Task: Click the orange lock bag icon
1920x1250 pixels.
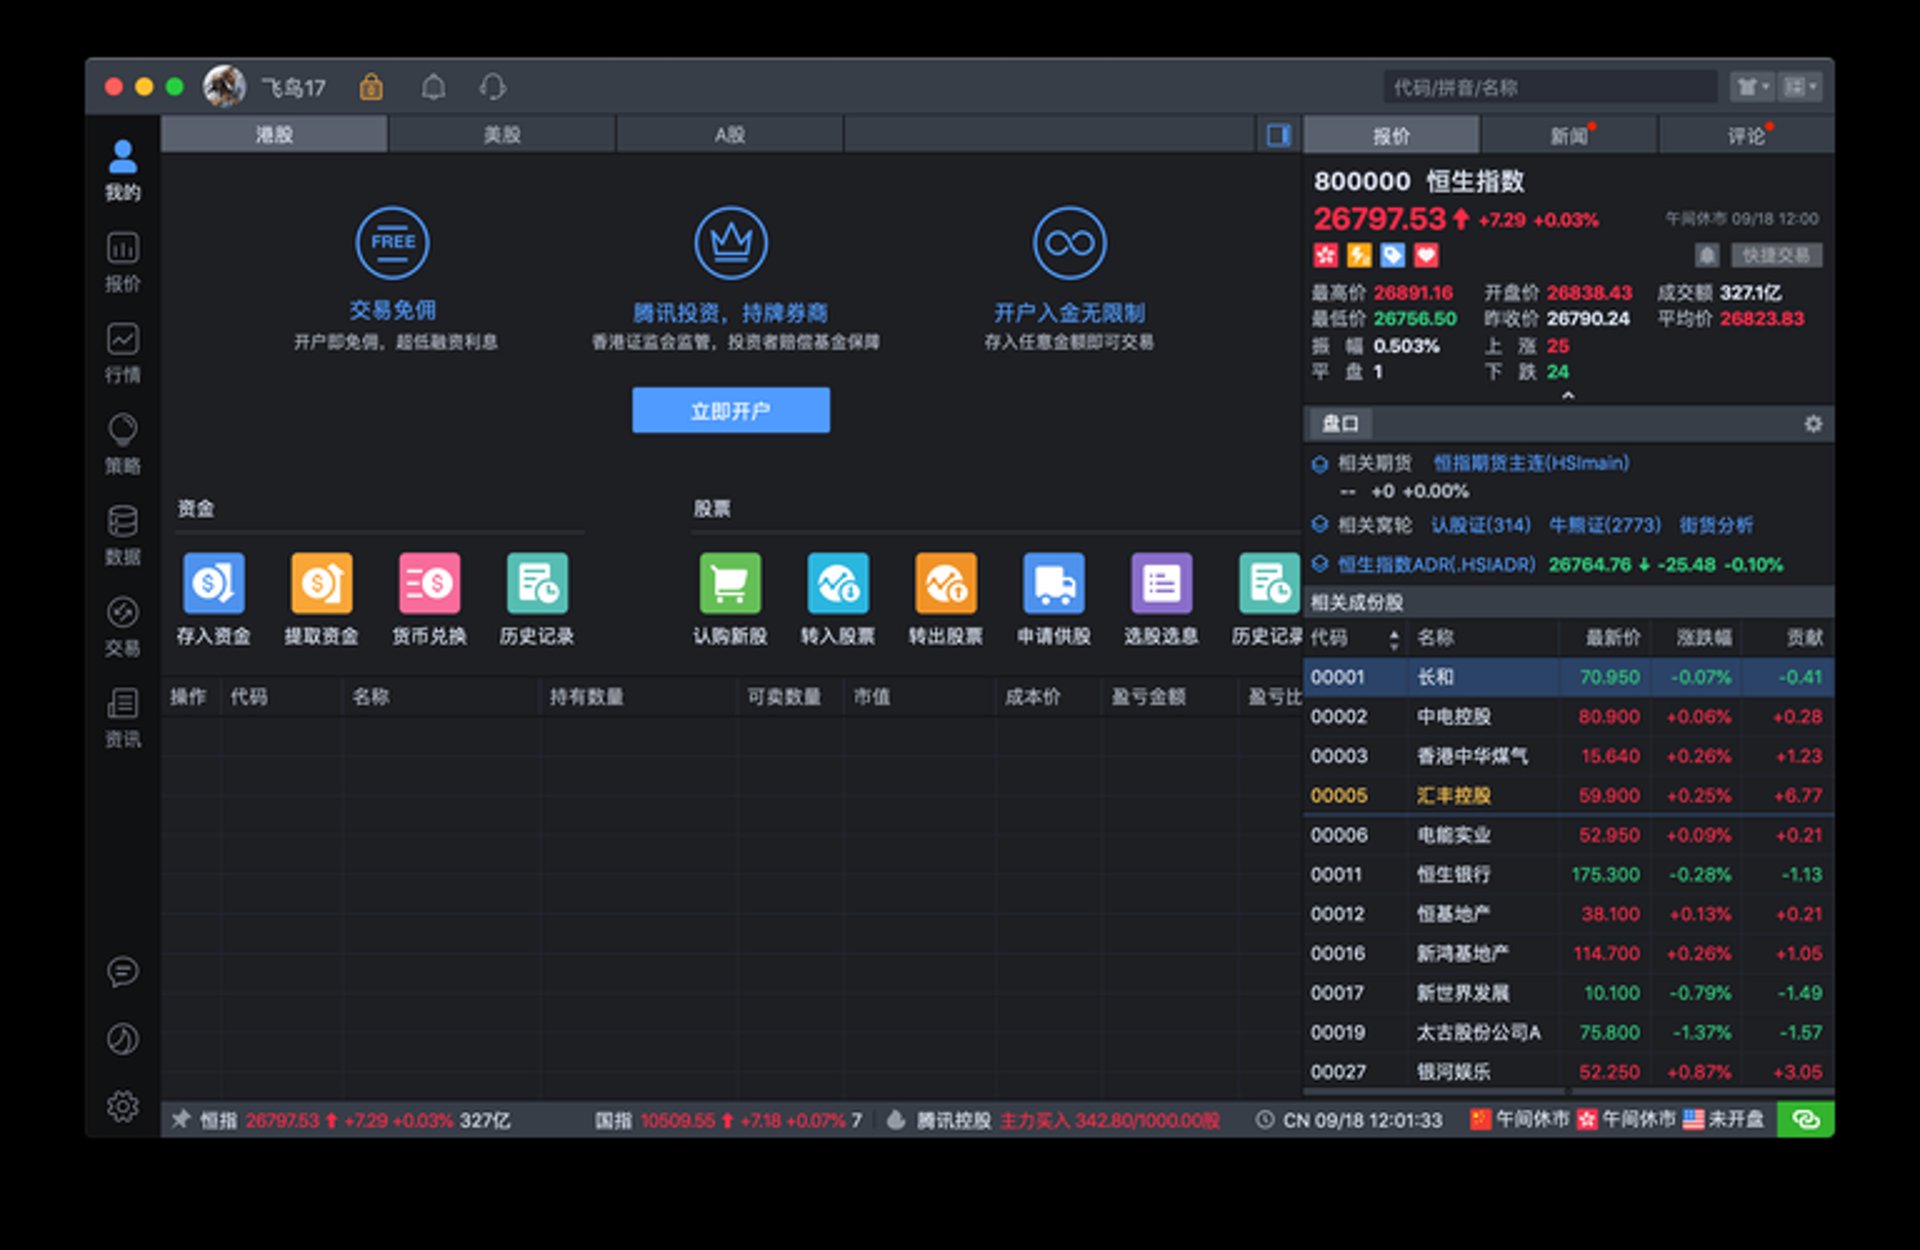Action: point(371,87)
